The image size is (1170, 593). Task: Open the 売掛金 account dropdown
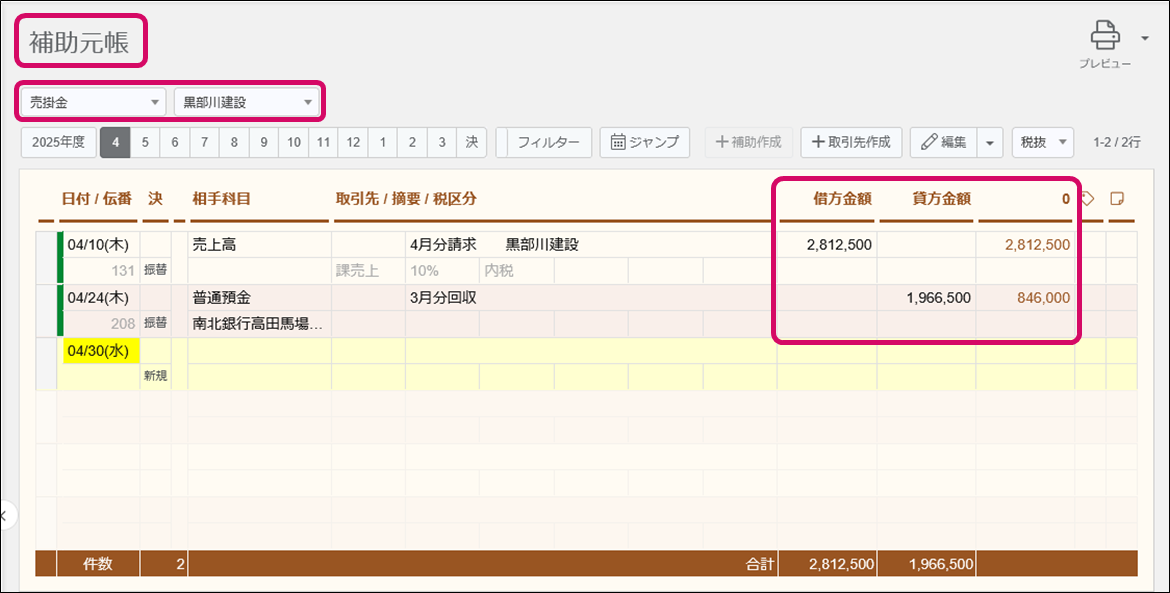coord(94,102)
